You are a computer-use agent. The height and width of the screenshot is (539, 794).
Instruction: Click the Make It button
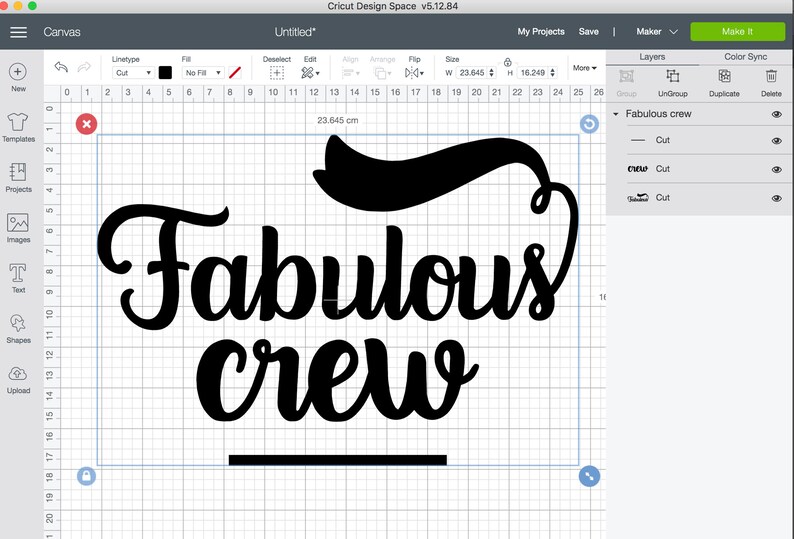coord(737,31)
